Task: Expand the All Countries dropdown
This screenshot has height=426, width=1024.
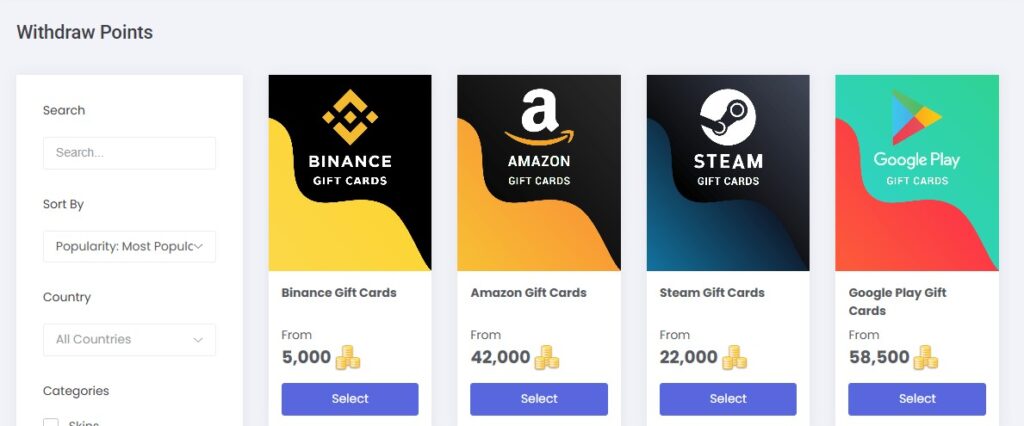Action: [129, 339]
